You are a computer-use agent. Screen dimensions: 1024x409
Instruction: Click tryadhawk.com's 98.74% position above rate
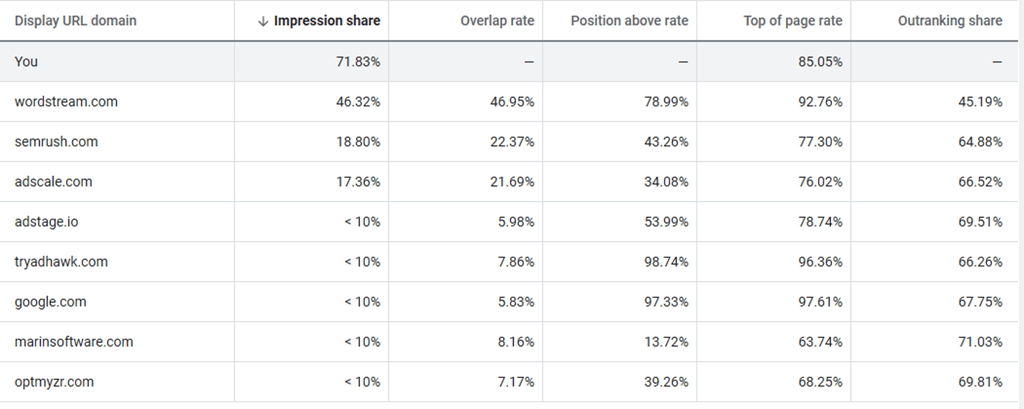pyautogui.click(x=666, y=262)
